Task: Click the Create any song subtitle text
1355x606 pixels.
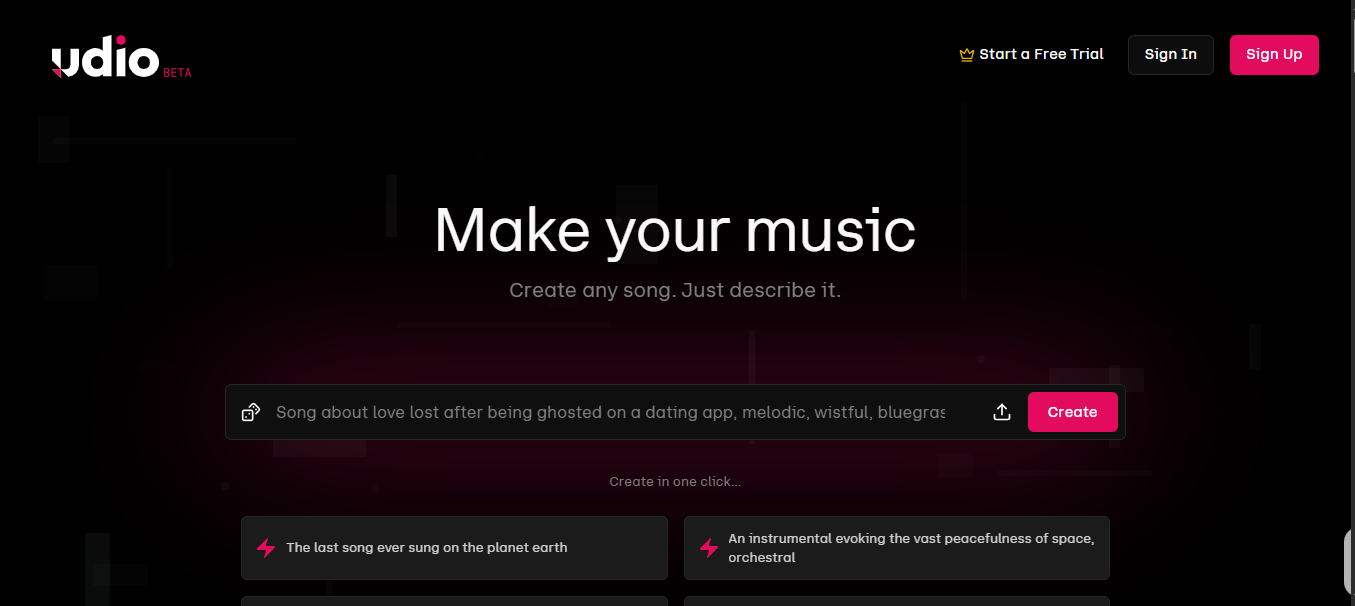Action: pyautogui.click(x=675, y=291)
